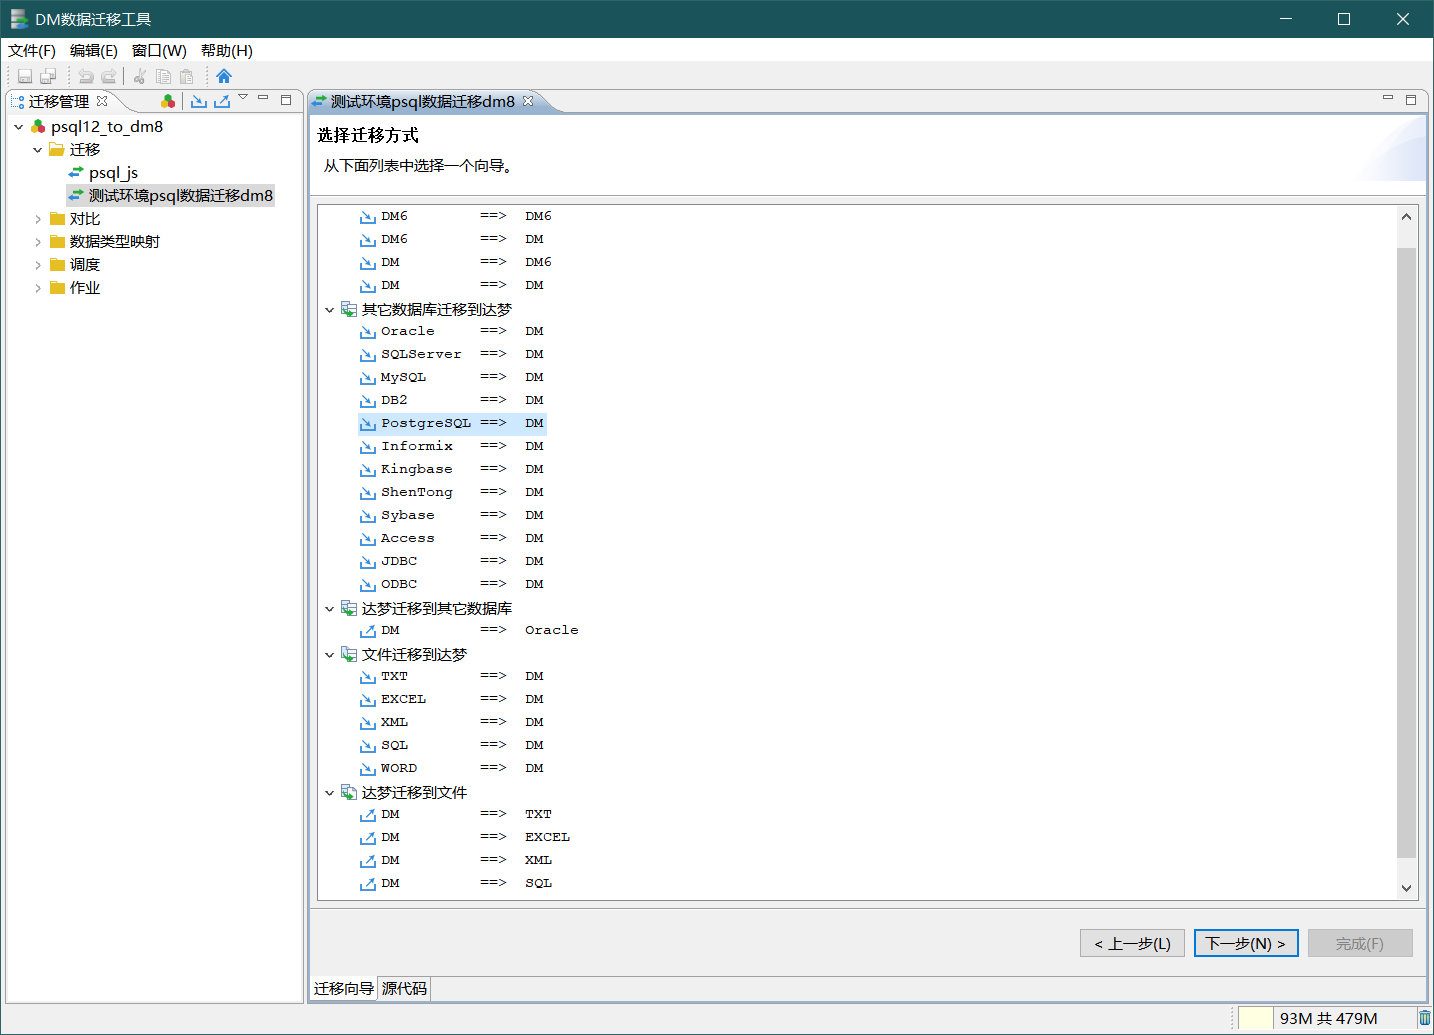The height and width of the screenshot is (1035, 1434).
Task: Minimize the 迁移管理 panel
Action: click(263, 98)
